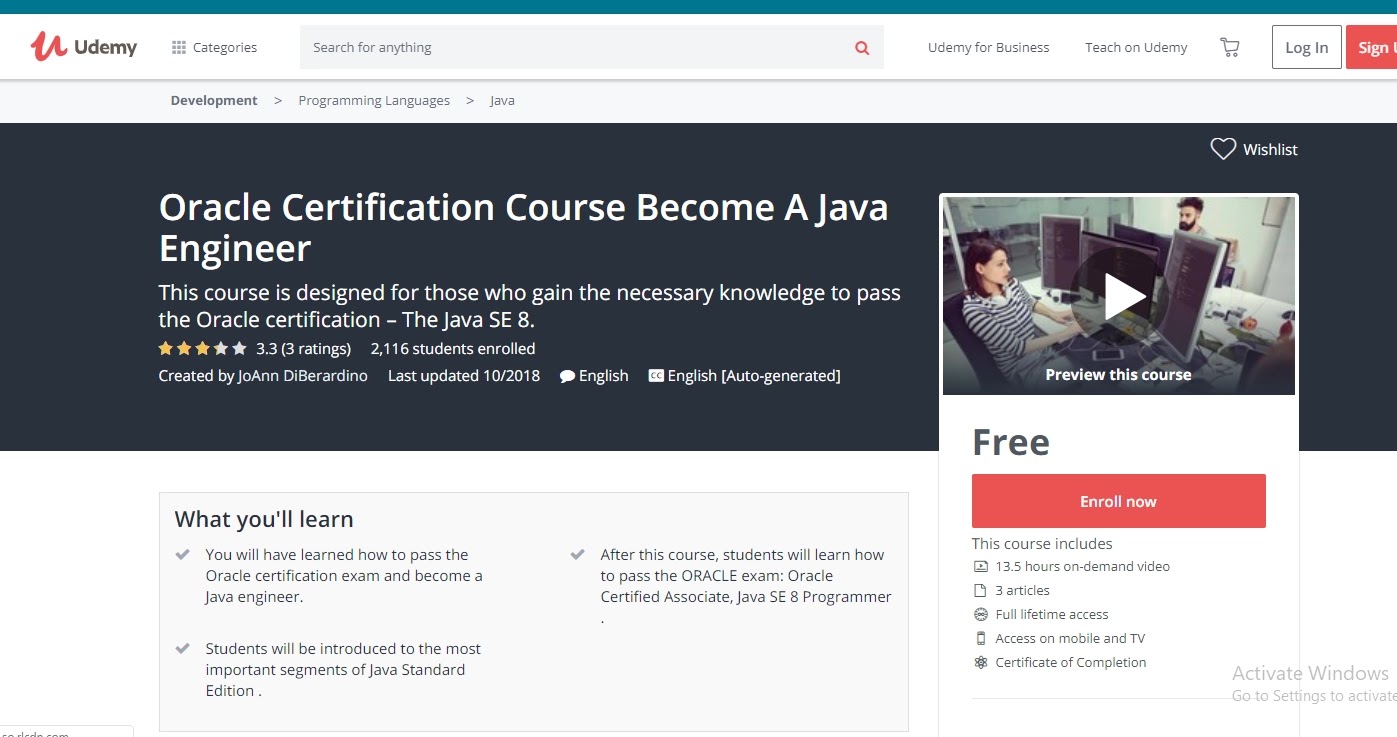Go to Java breadcrumb

tap(502, 100)
